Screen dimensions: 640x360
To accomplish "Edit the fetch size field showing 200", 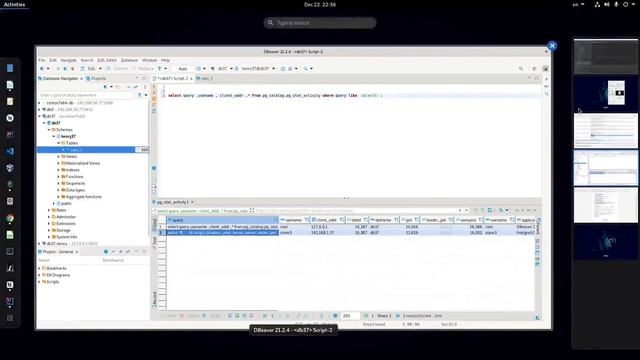I will pyautogui.click(x=350, y=316).
